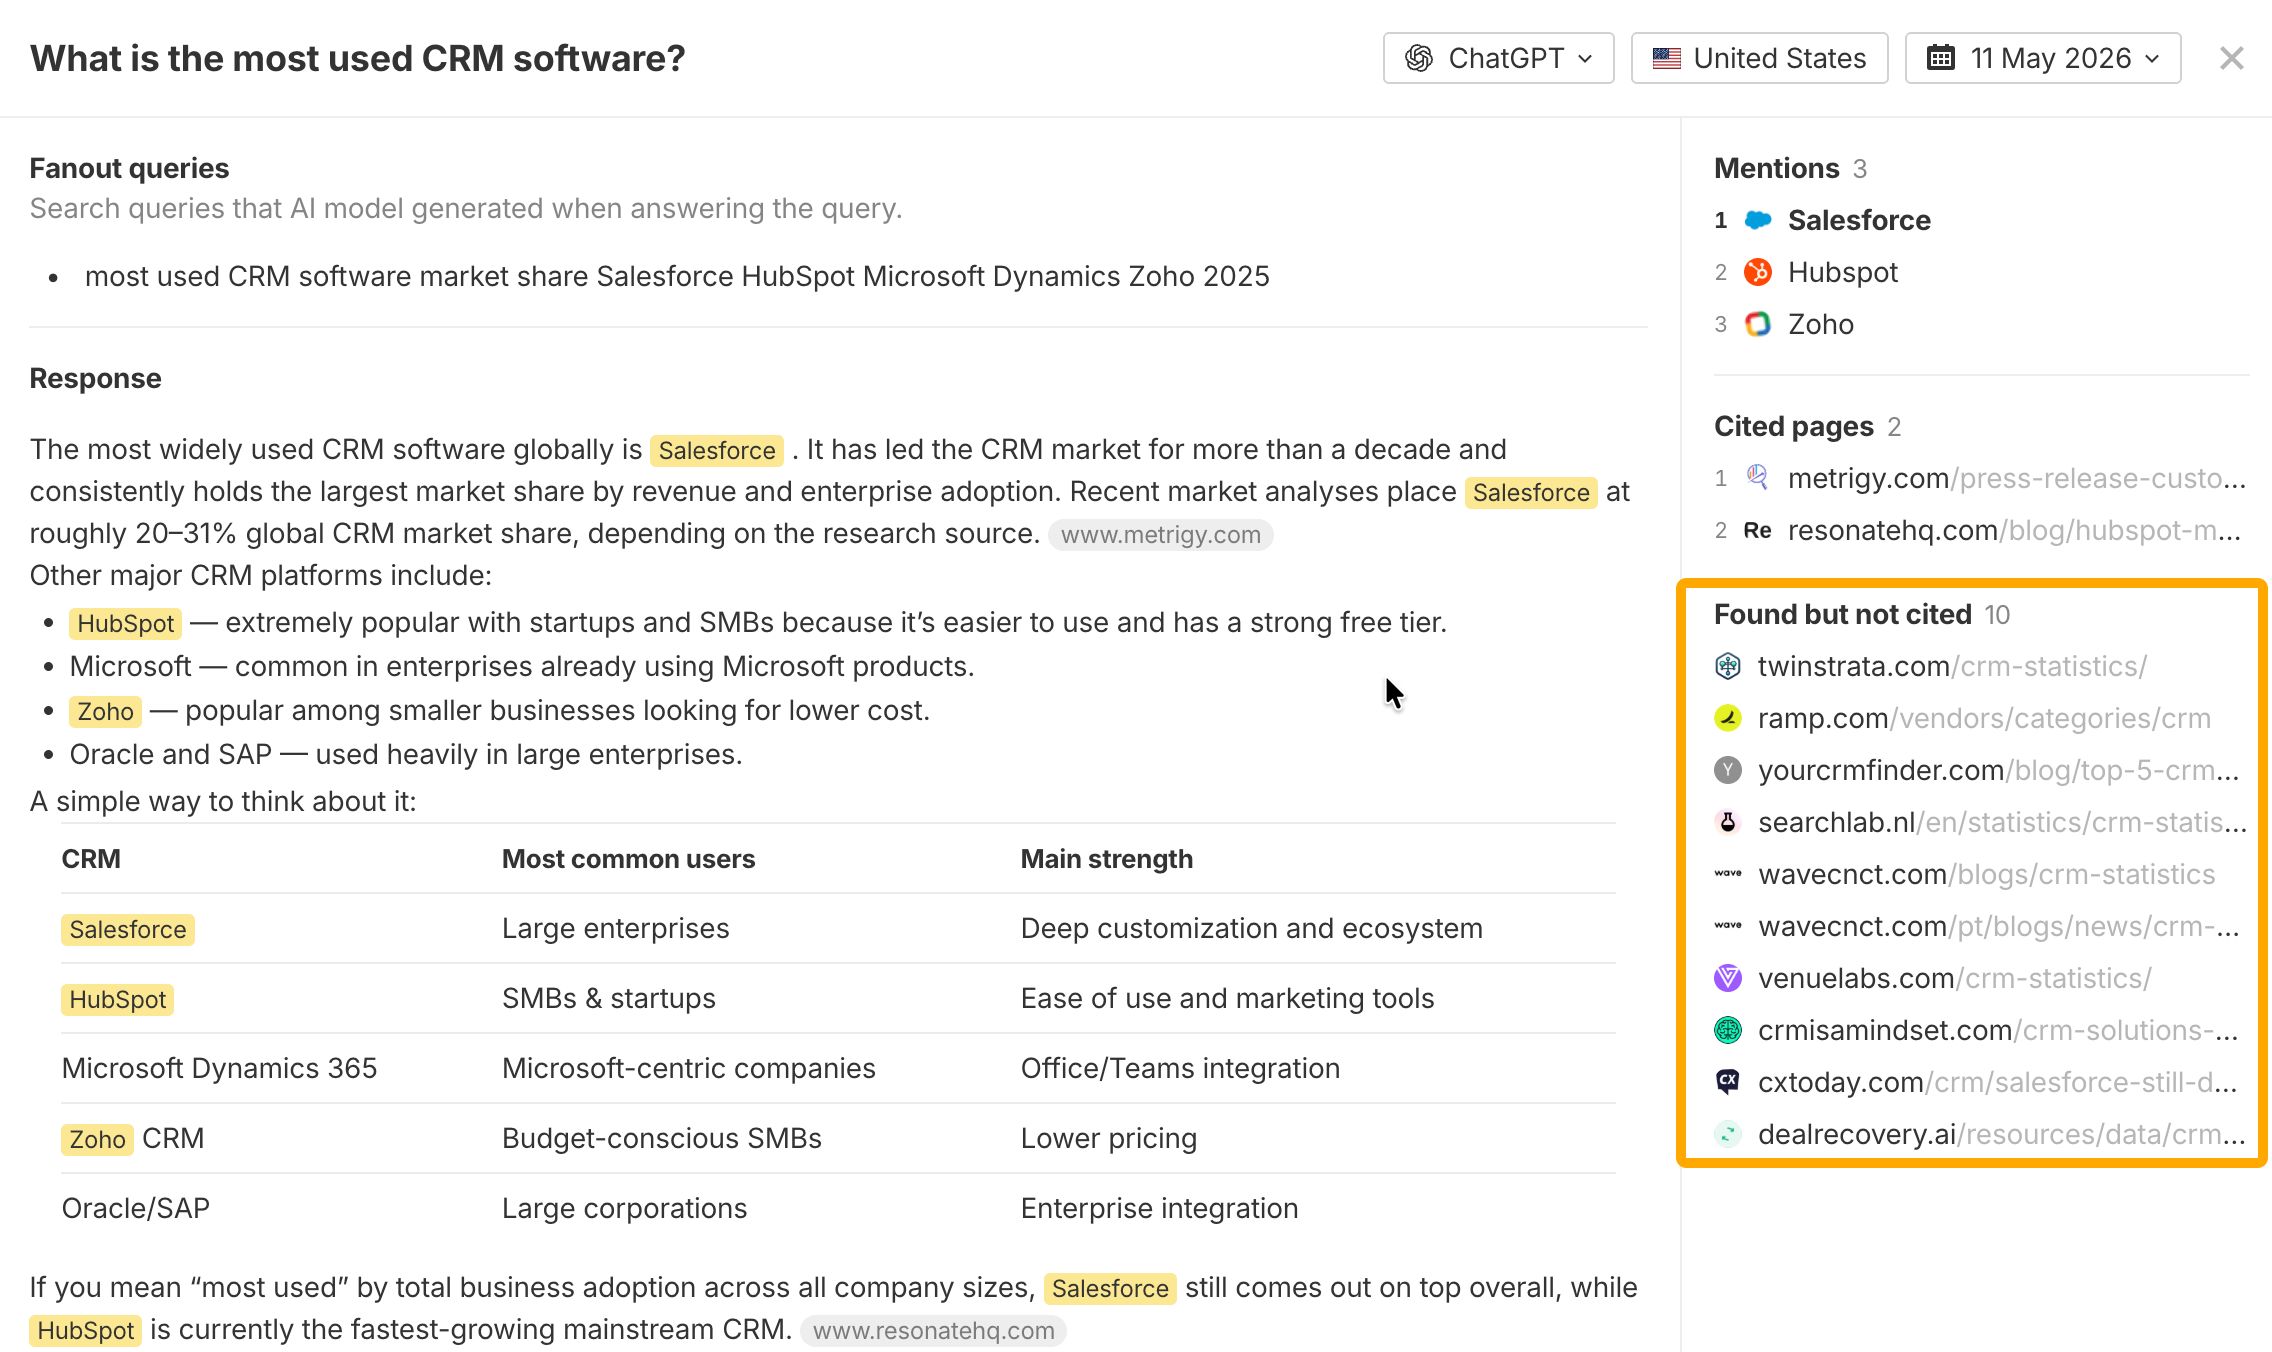The image size is (2272, 1352).
Task: Click the Most common users column header
Action: pos(628,859)
